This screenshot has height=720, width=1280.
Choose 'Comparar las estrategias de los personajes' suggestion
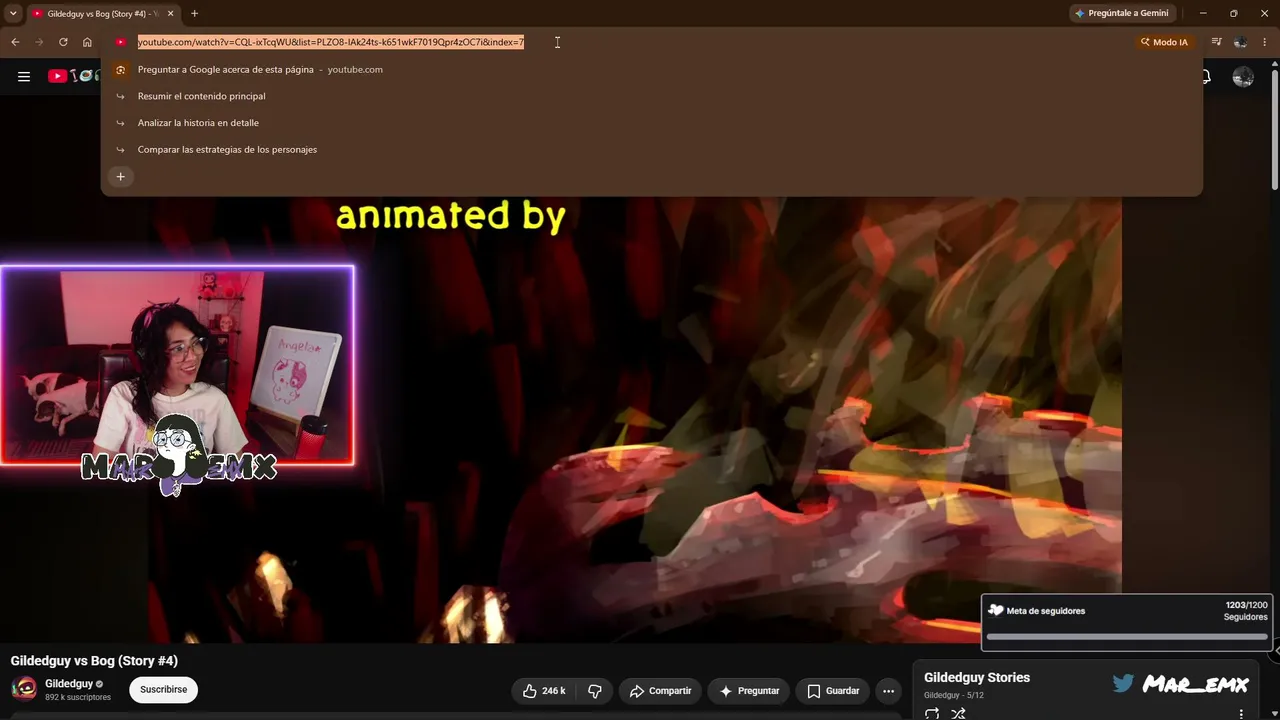point(651,149)
